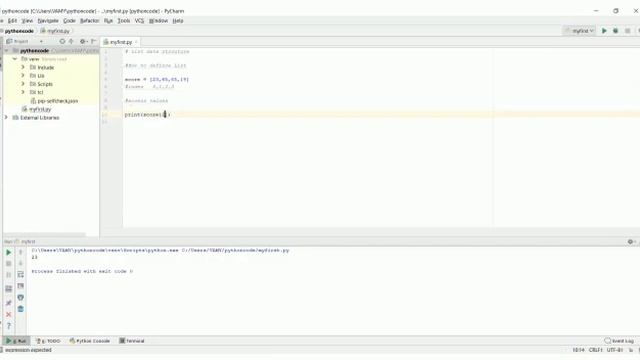Open the Tools menu
The width and height of the screenshot is (640, 360).
[124, 21]
